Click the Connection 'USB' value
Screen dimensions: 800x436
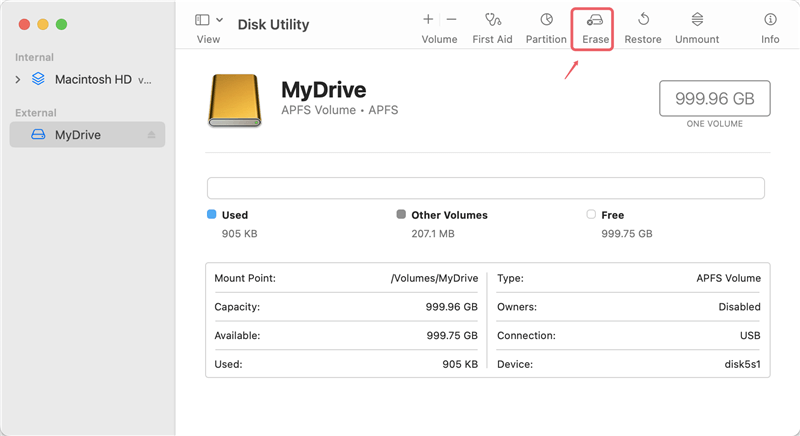(750, 336)
